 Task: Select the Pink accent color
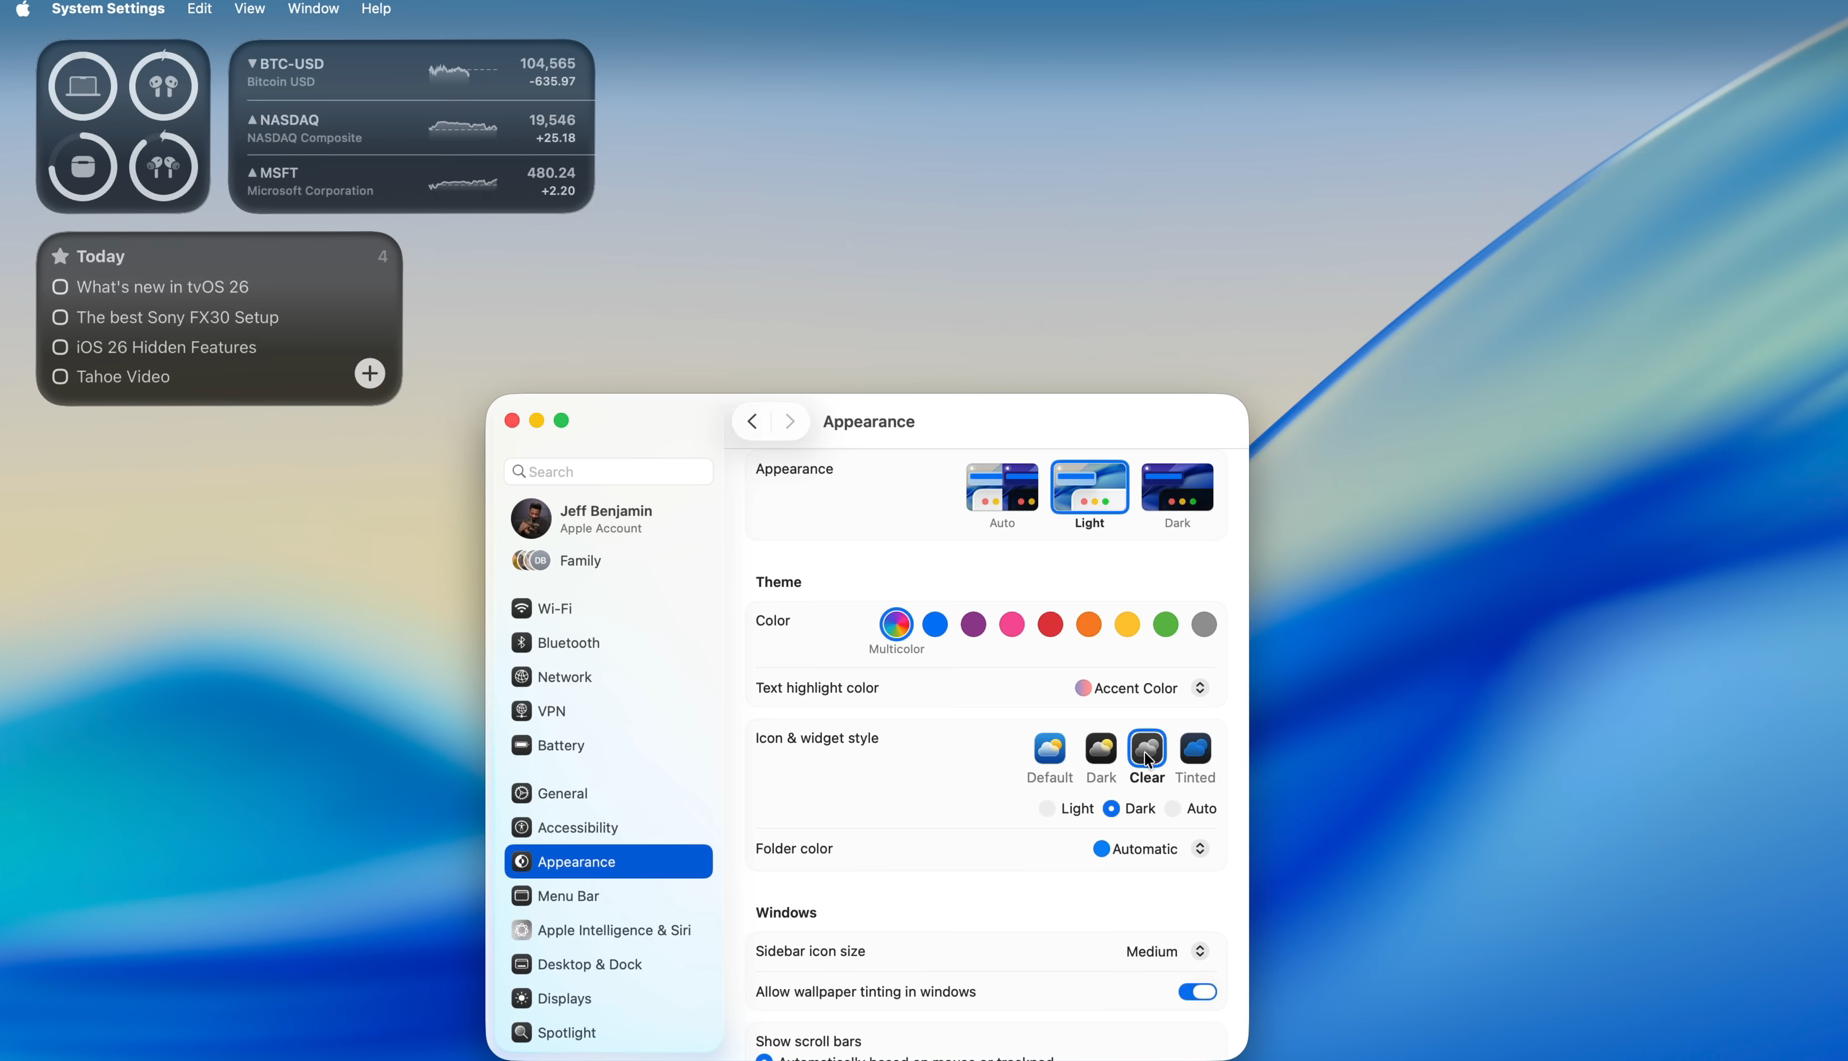pos(1012,624)
